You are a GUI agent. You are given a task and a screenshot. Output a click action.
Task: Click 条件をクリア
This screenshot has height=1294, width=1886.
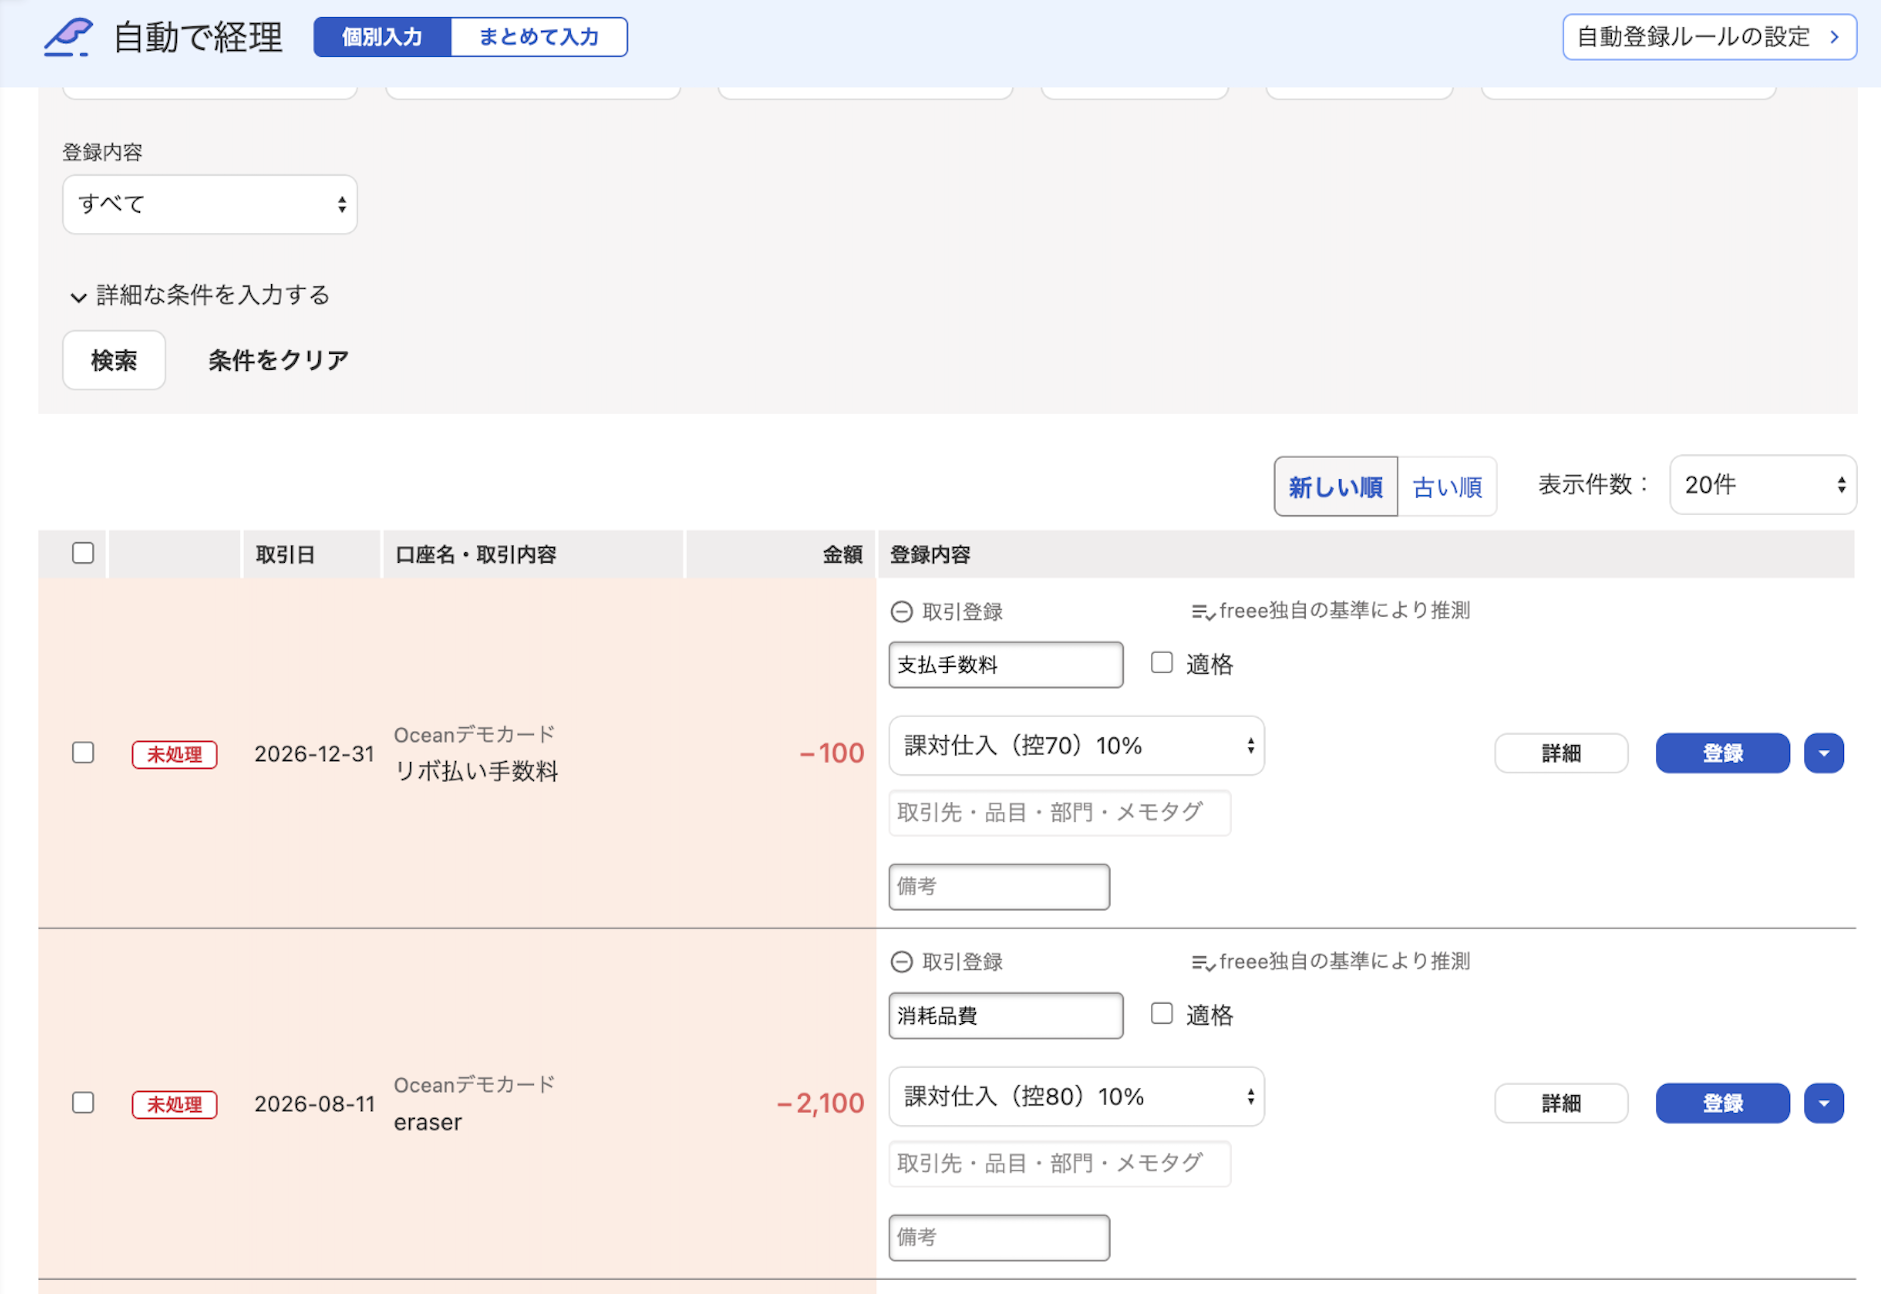(278, 360)
